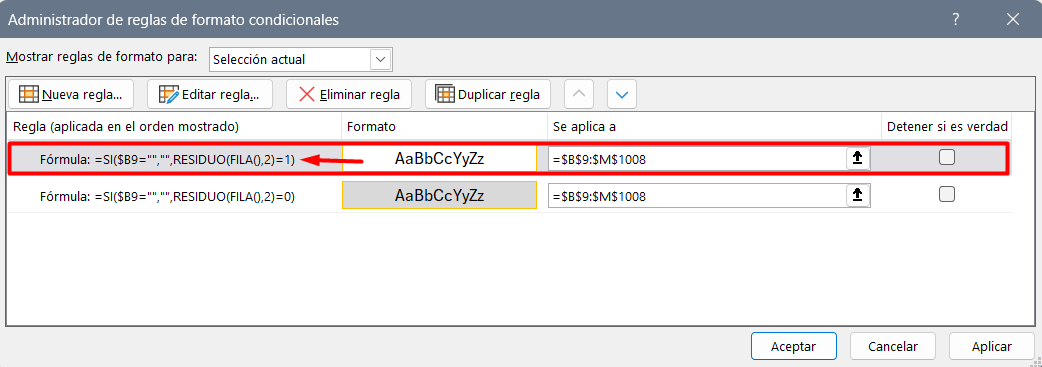
Task: Edit the range field of the =1 rule
Action: [x=696, y=159]
